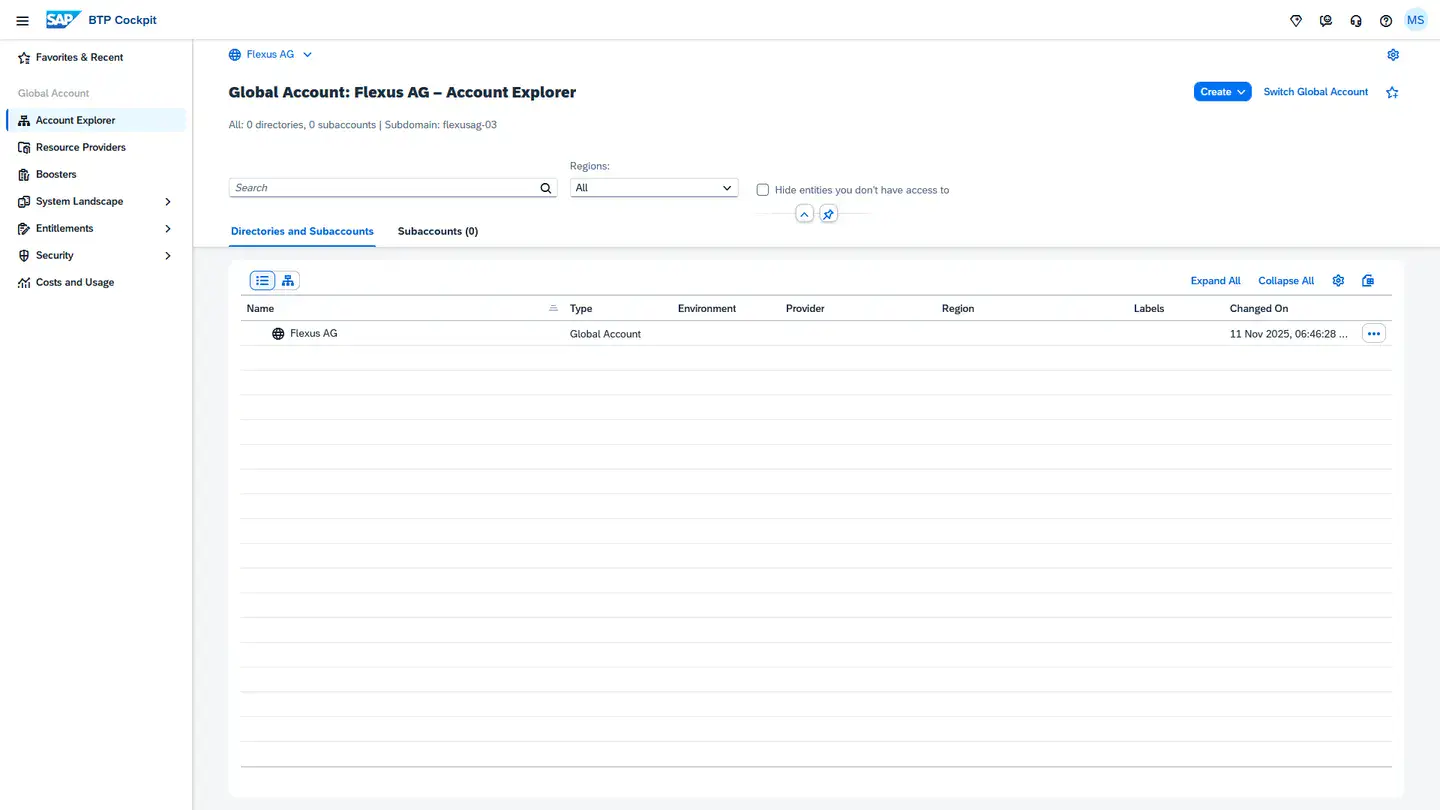
Task: Add page to favorites with star icon
Action: click(x=1392, y=92)
